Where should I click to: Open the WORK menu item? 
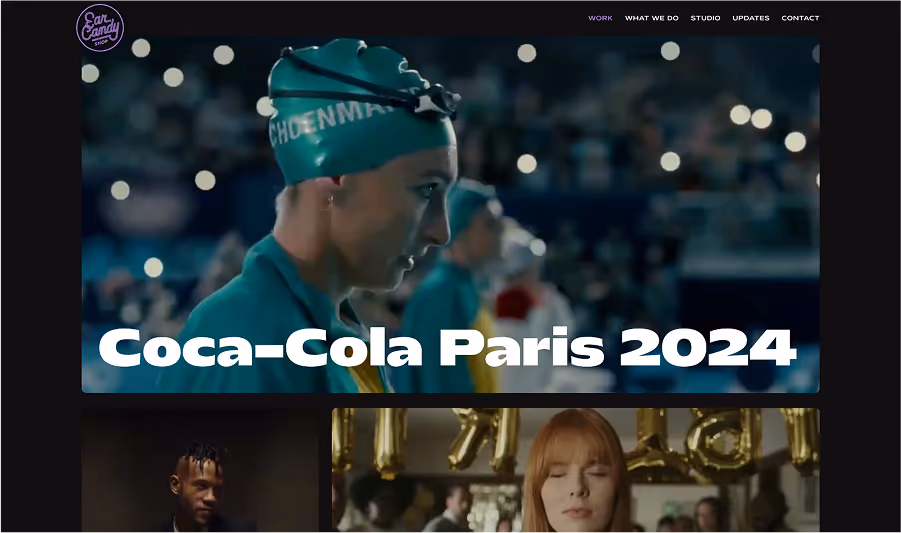click(x=600, y=18)
